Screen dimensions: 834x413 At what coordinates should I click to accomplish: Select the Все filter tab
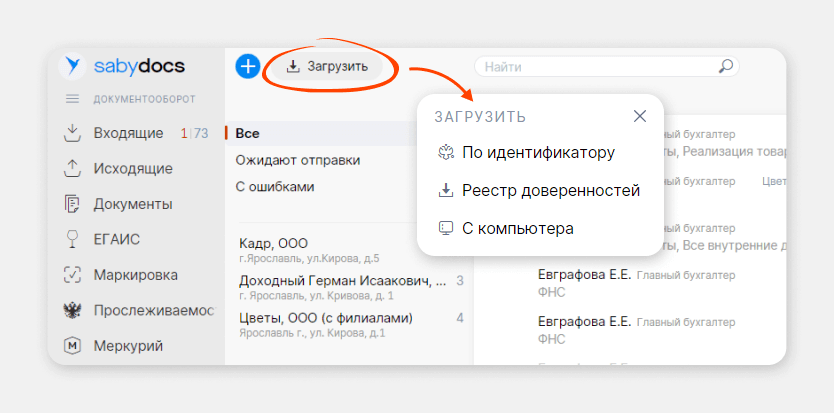pyautogui.click(x=247, y=133)
